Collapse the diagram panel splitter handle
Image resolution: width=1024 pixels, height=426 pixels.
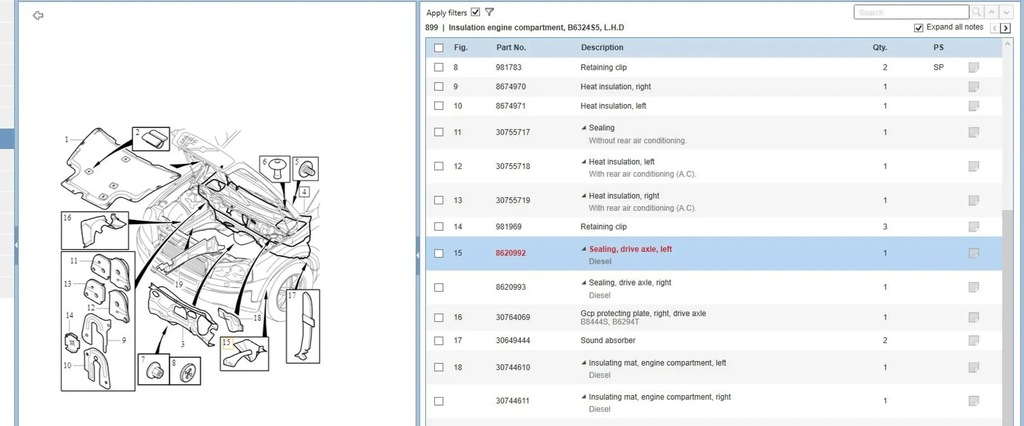418,255
